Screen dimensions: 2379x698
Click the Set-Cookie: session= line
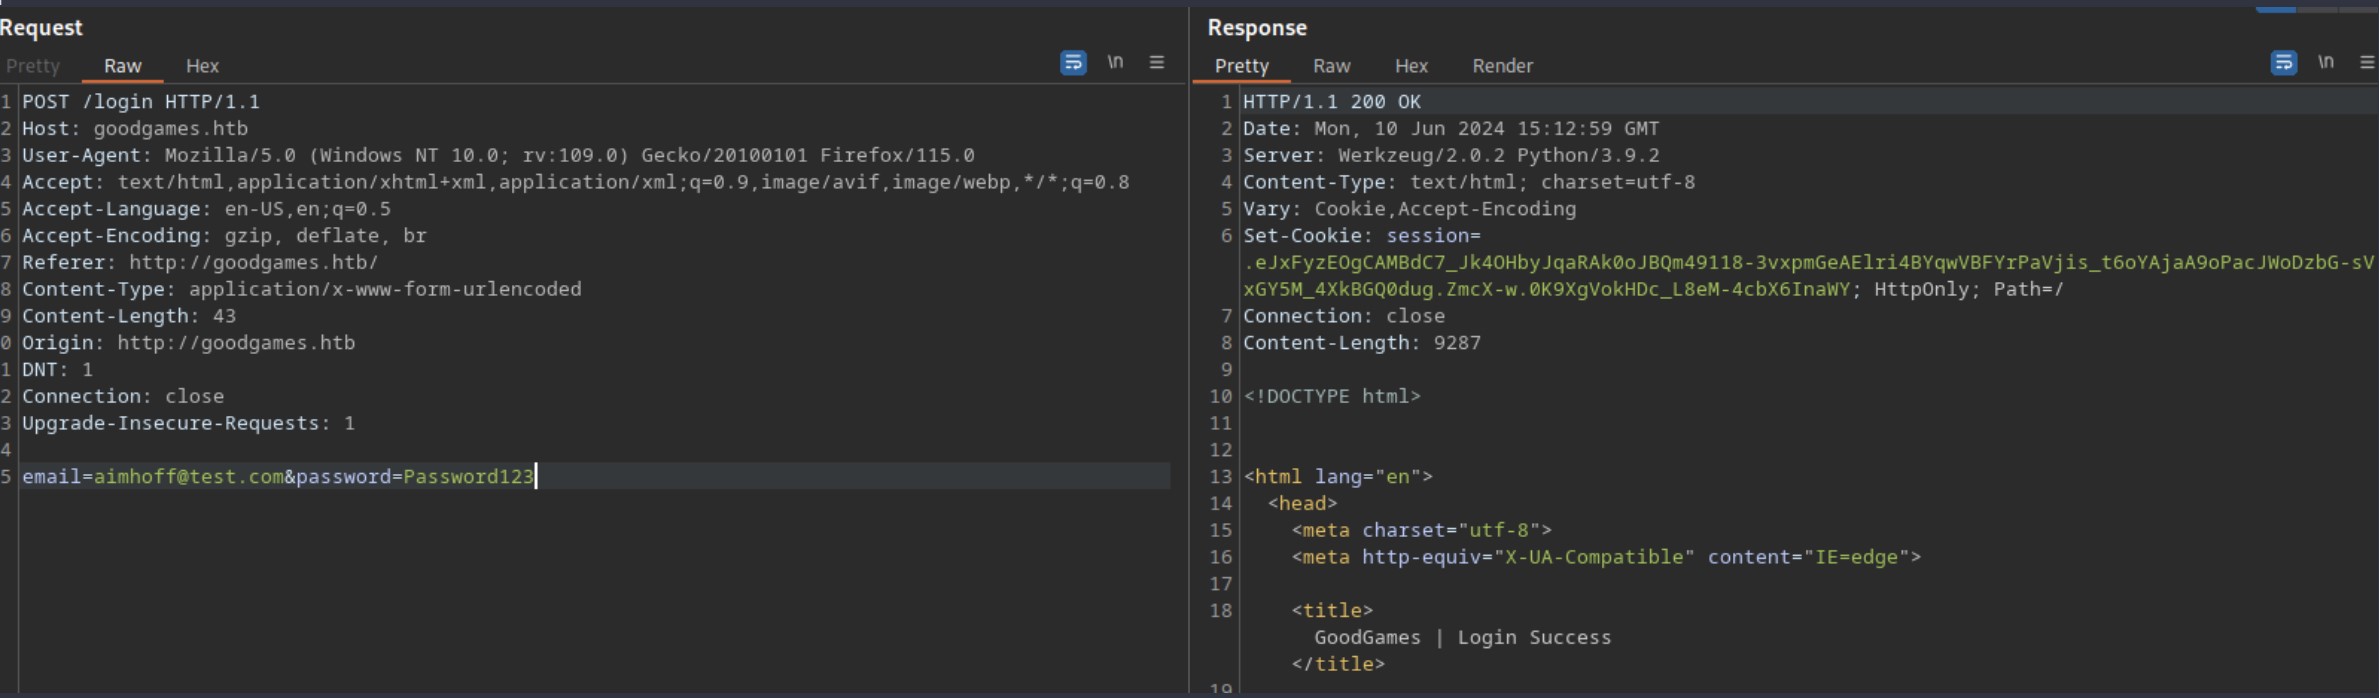1362,236
